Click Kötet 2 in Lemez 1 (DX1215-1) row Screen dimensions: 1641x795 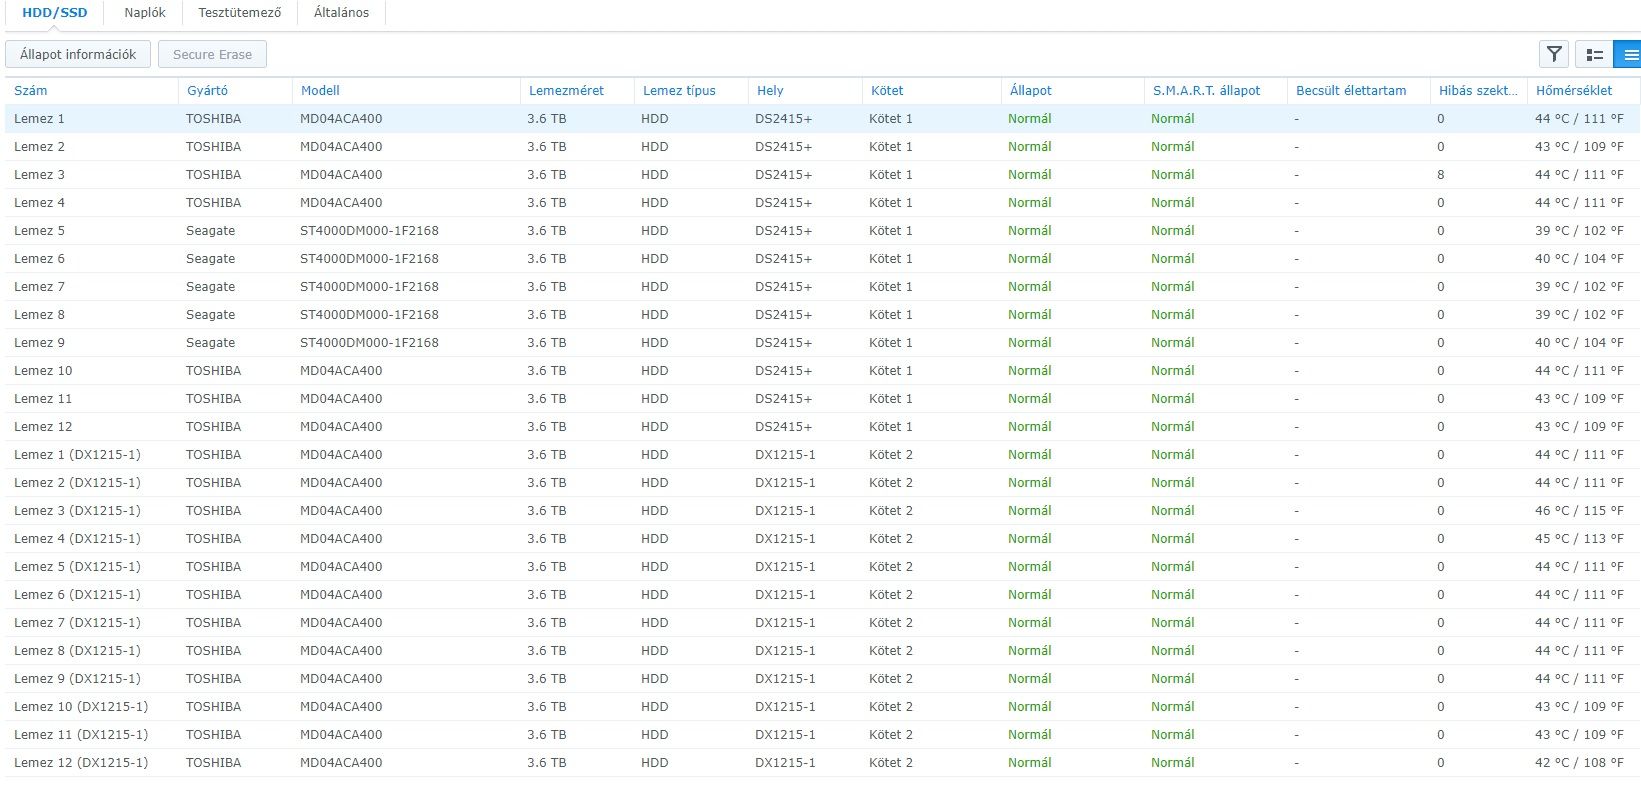pyautogui.click(x=891, y=454)
